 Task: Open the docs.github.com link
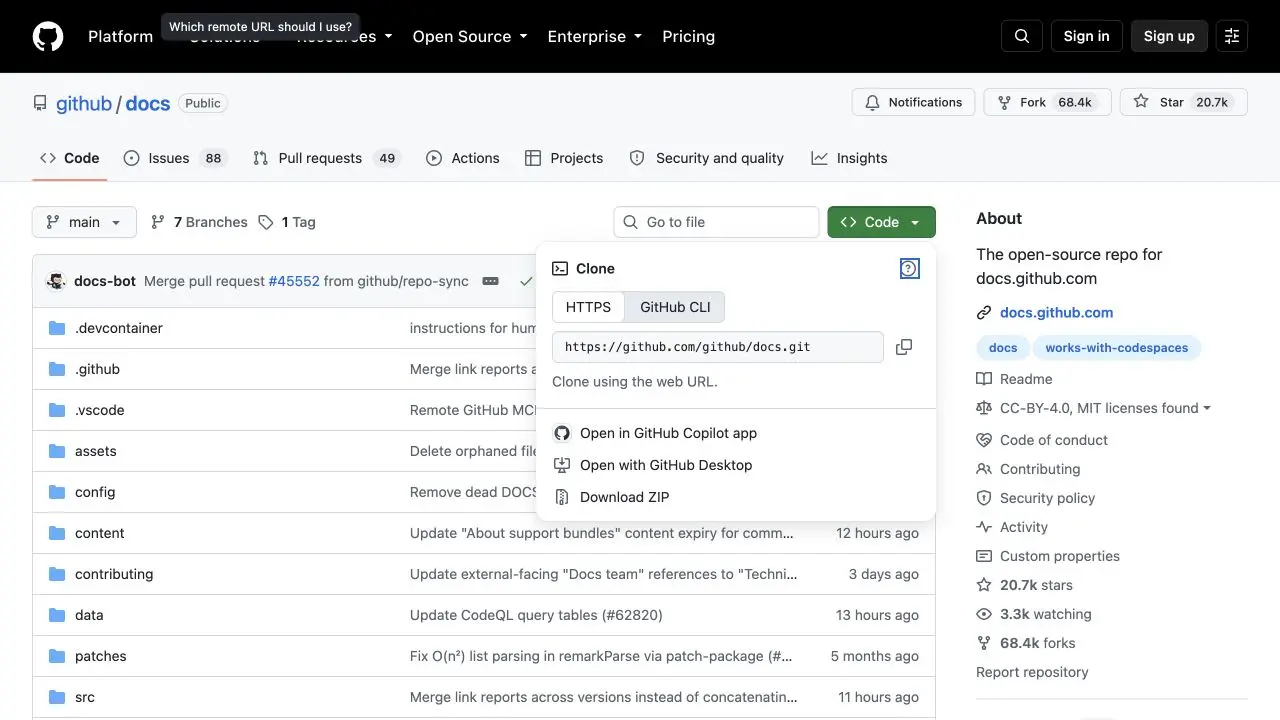(1056, 313)
